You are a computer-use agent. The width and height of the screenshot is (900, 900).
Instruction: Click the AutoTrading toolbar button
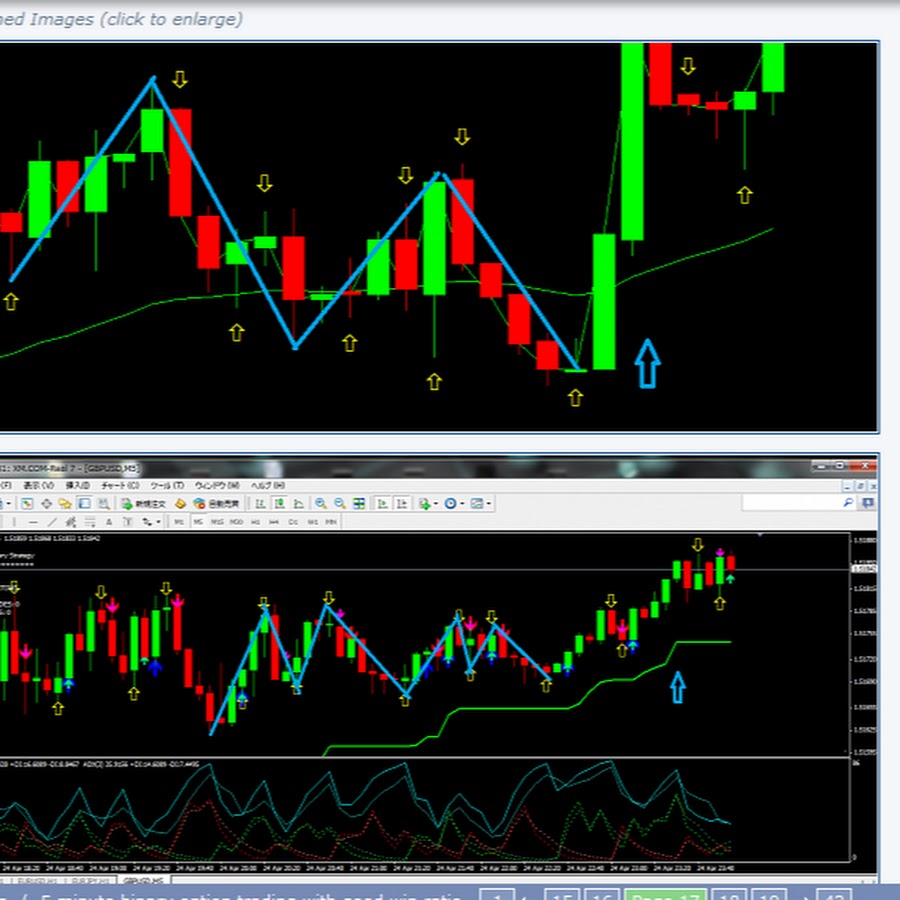point(214,503)
